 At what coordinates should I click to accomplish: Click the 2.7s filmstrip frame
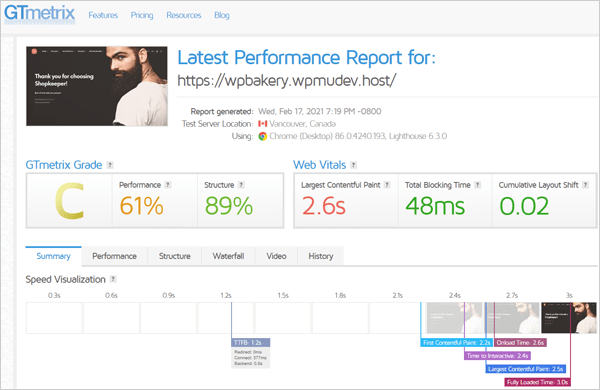[512, 318]
